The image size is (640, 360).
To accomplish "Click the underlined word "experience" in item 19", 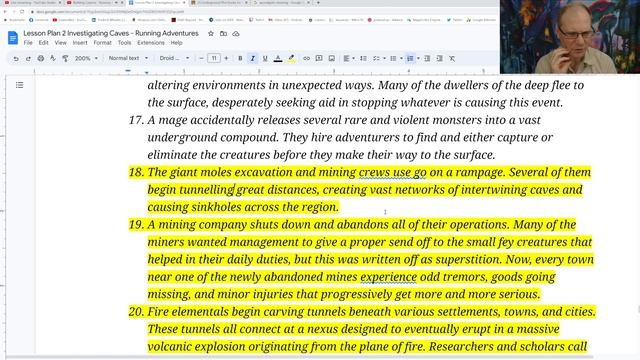I will click(x=388, y=277).
